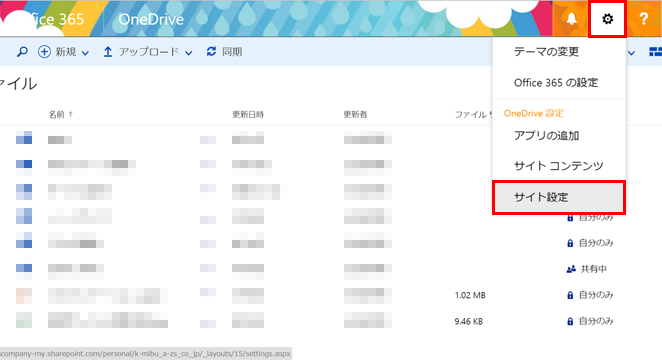
Task: Click the search magnifier icon
Action: coord(22,52)
